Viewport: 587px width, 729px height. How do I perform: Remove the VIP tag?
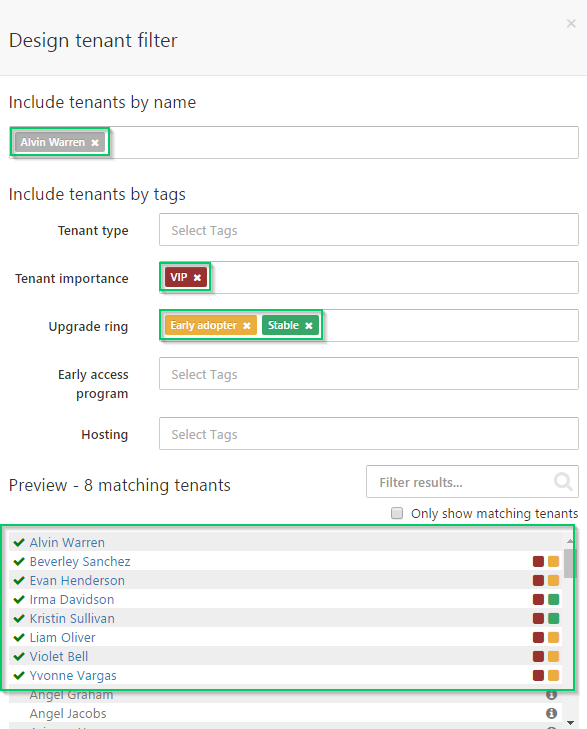tap(197, 278)
